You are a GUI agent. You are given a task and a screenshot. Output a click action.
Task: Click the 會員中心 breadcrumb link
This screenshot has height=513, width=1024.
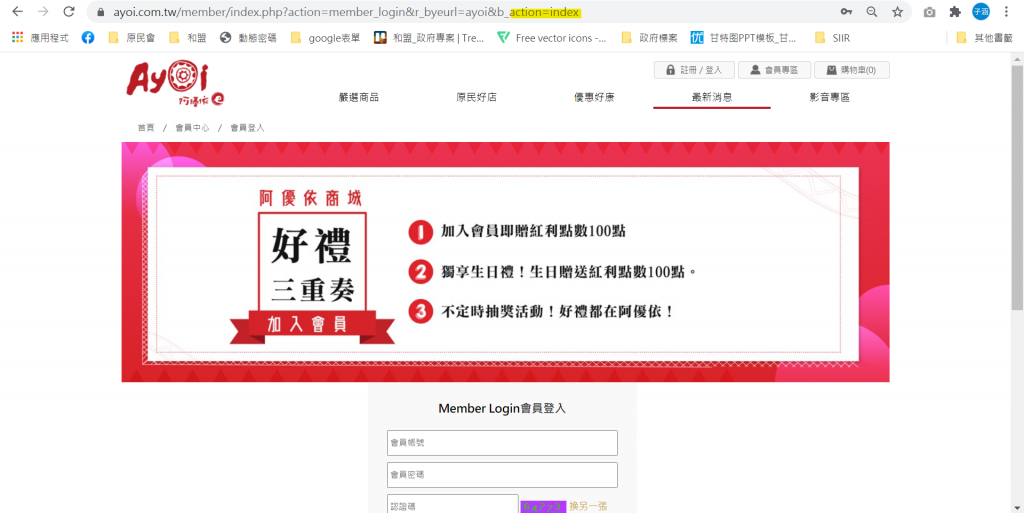[x=192, y=128]
